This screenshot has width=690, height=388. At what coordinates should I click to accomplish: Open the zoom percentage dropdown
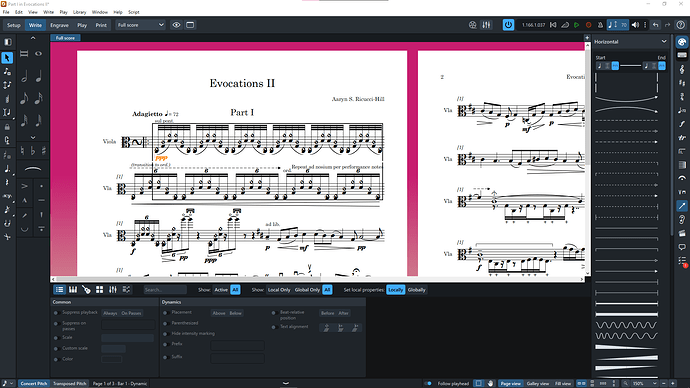click(646, 384)
